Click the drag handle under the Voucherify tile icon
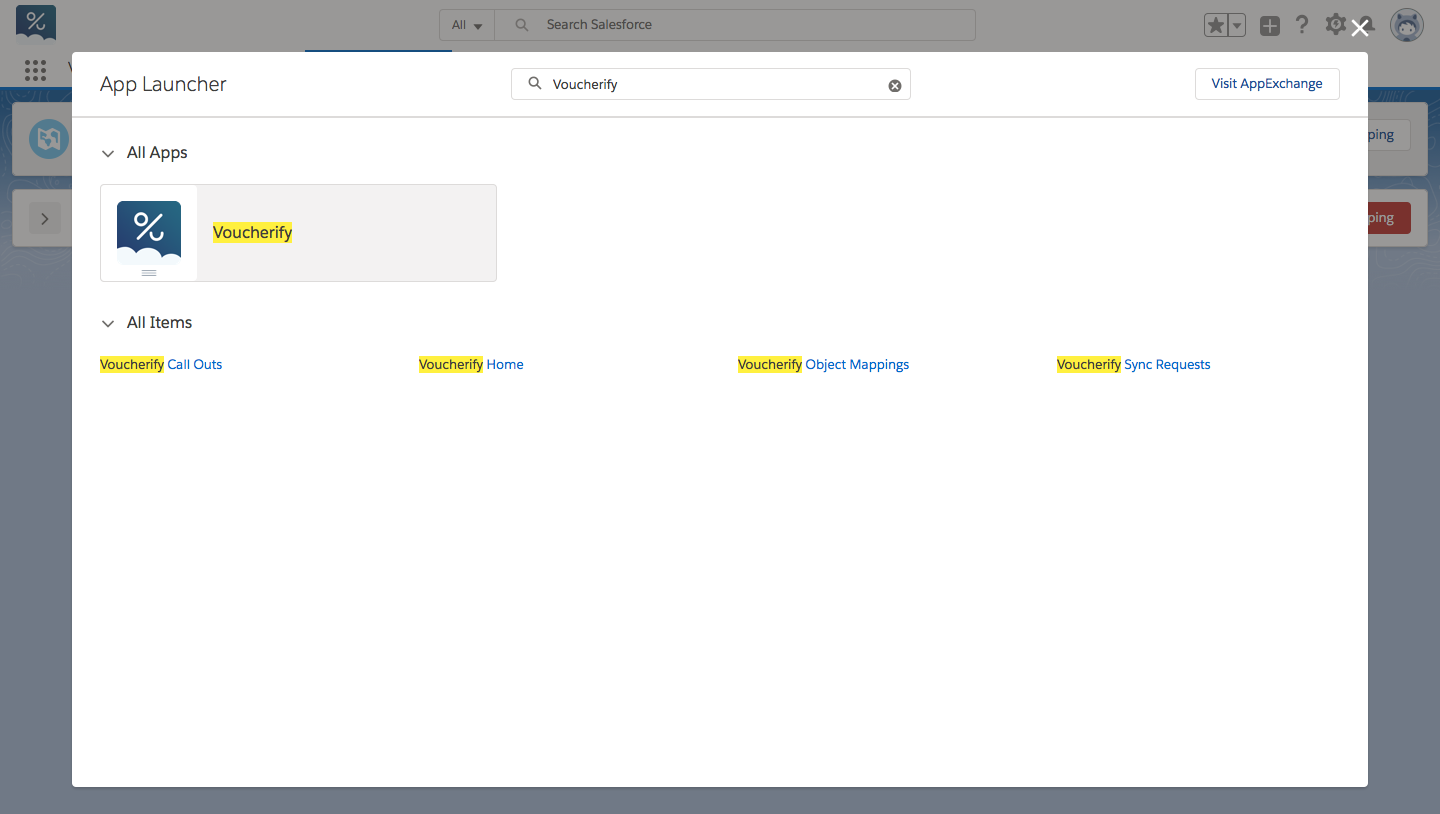1440x814 pixels. [149, 273]
